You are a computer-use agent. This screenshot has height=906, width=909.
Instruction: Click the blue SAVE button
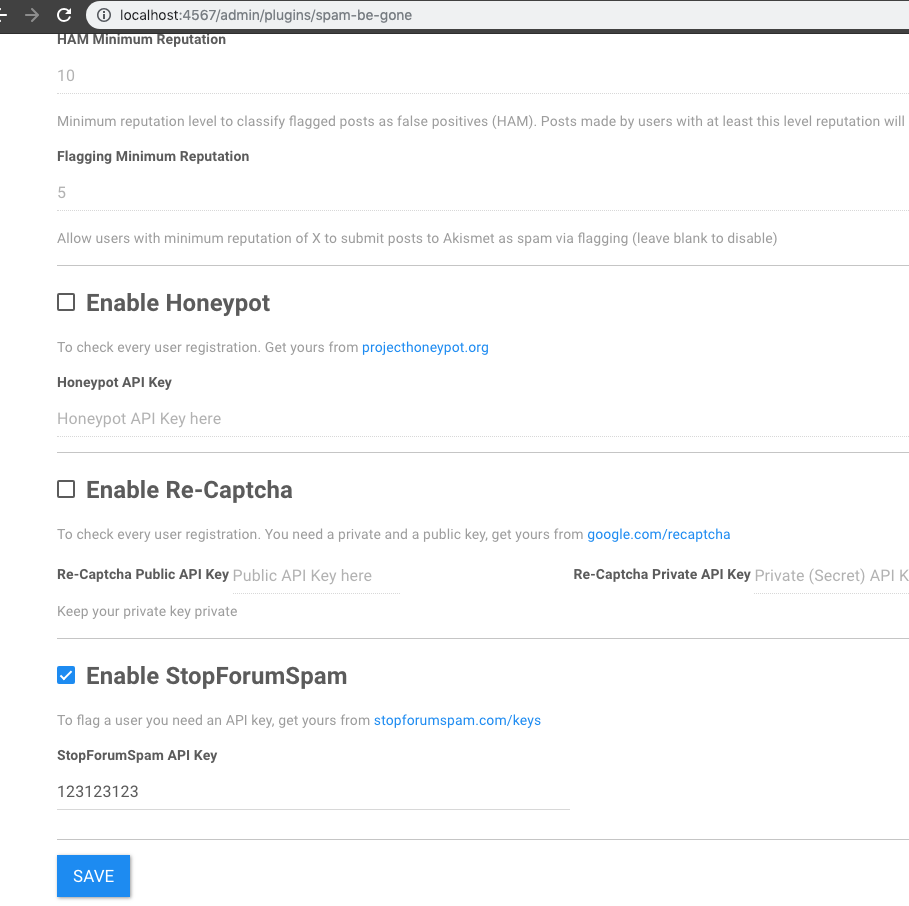point(93,876)
